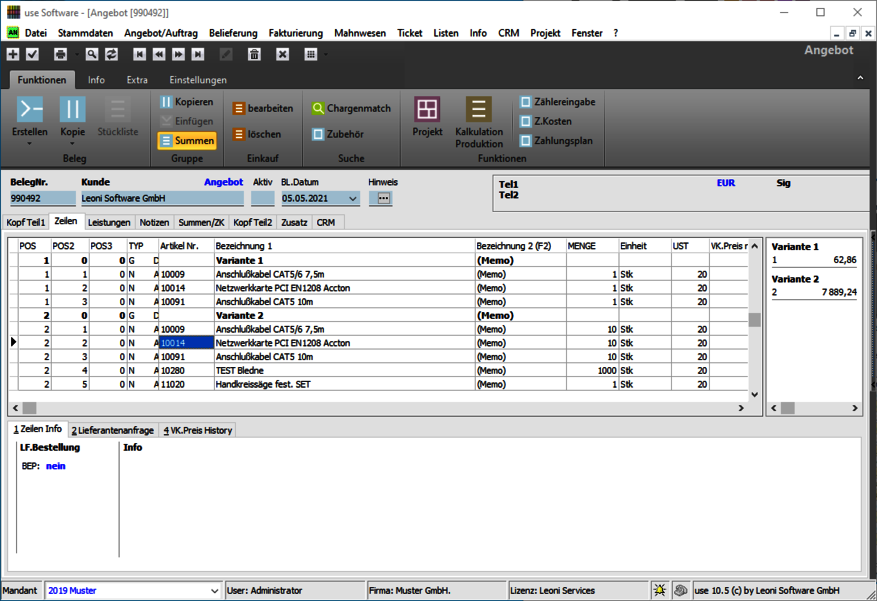Click the magnifier search icon in toolbar

tap(91, 54)
